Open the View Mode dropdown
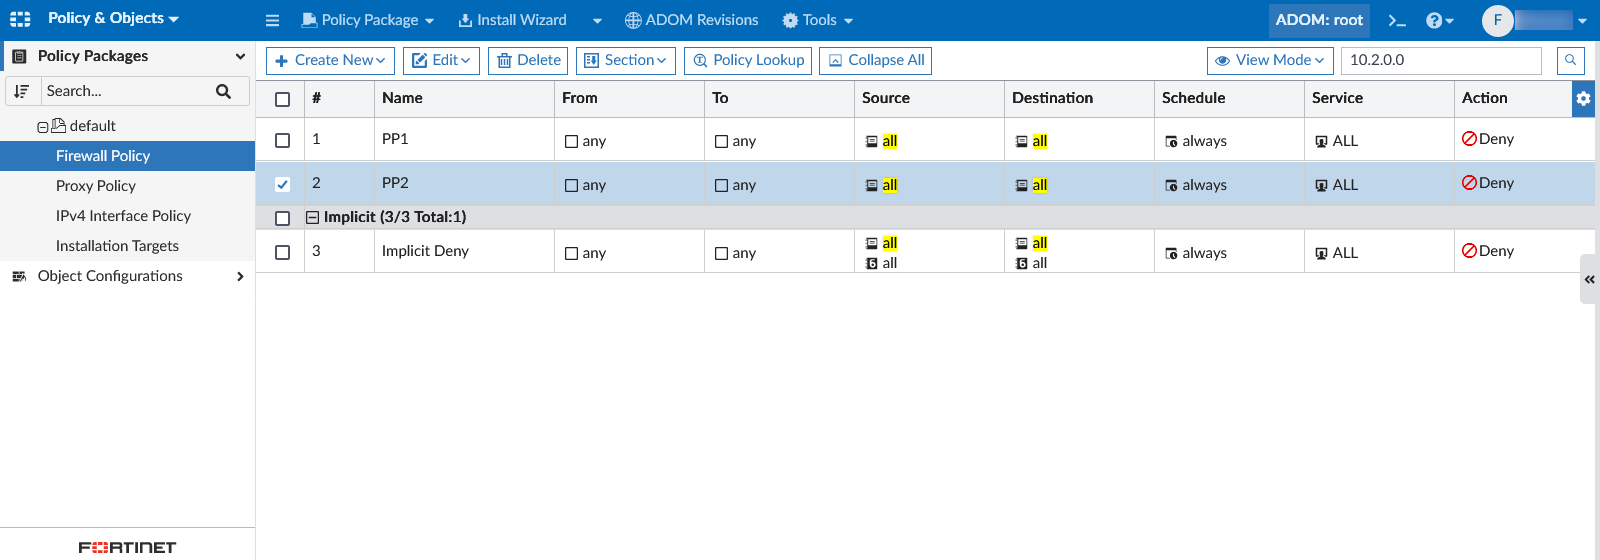 pyautogui.click(x=1269, y=60)
